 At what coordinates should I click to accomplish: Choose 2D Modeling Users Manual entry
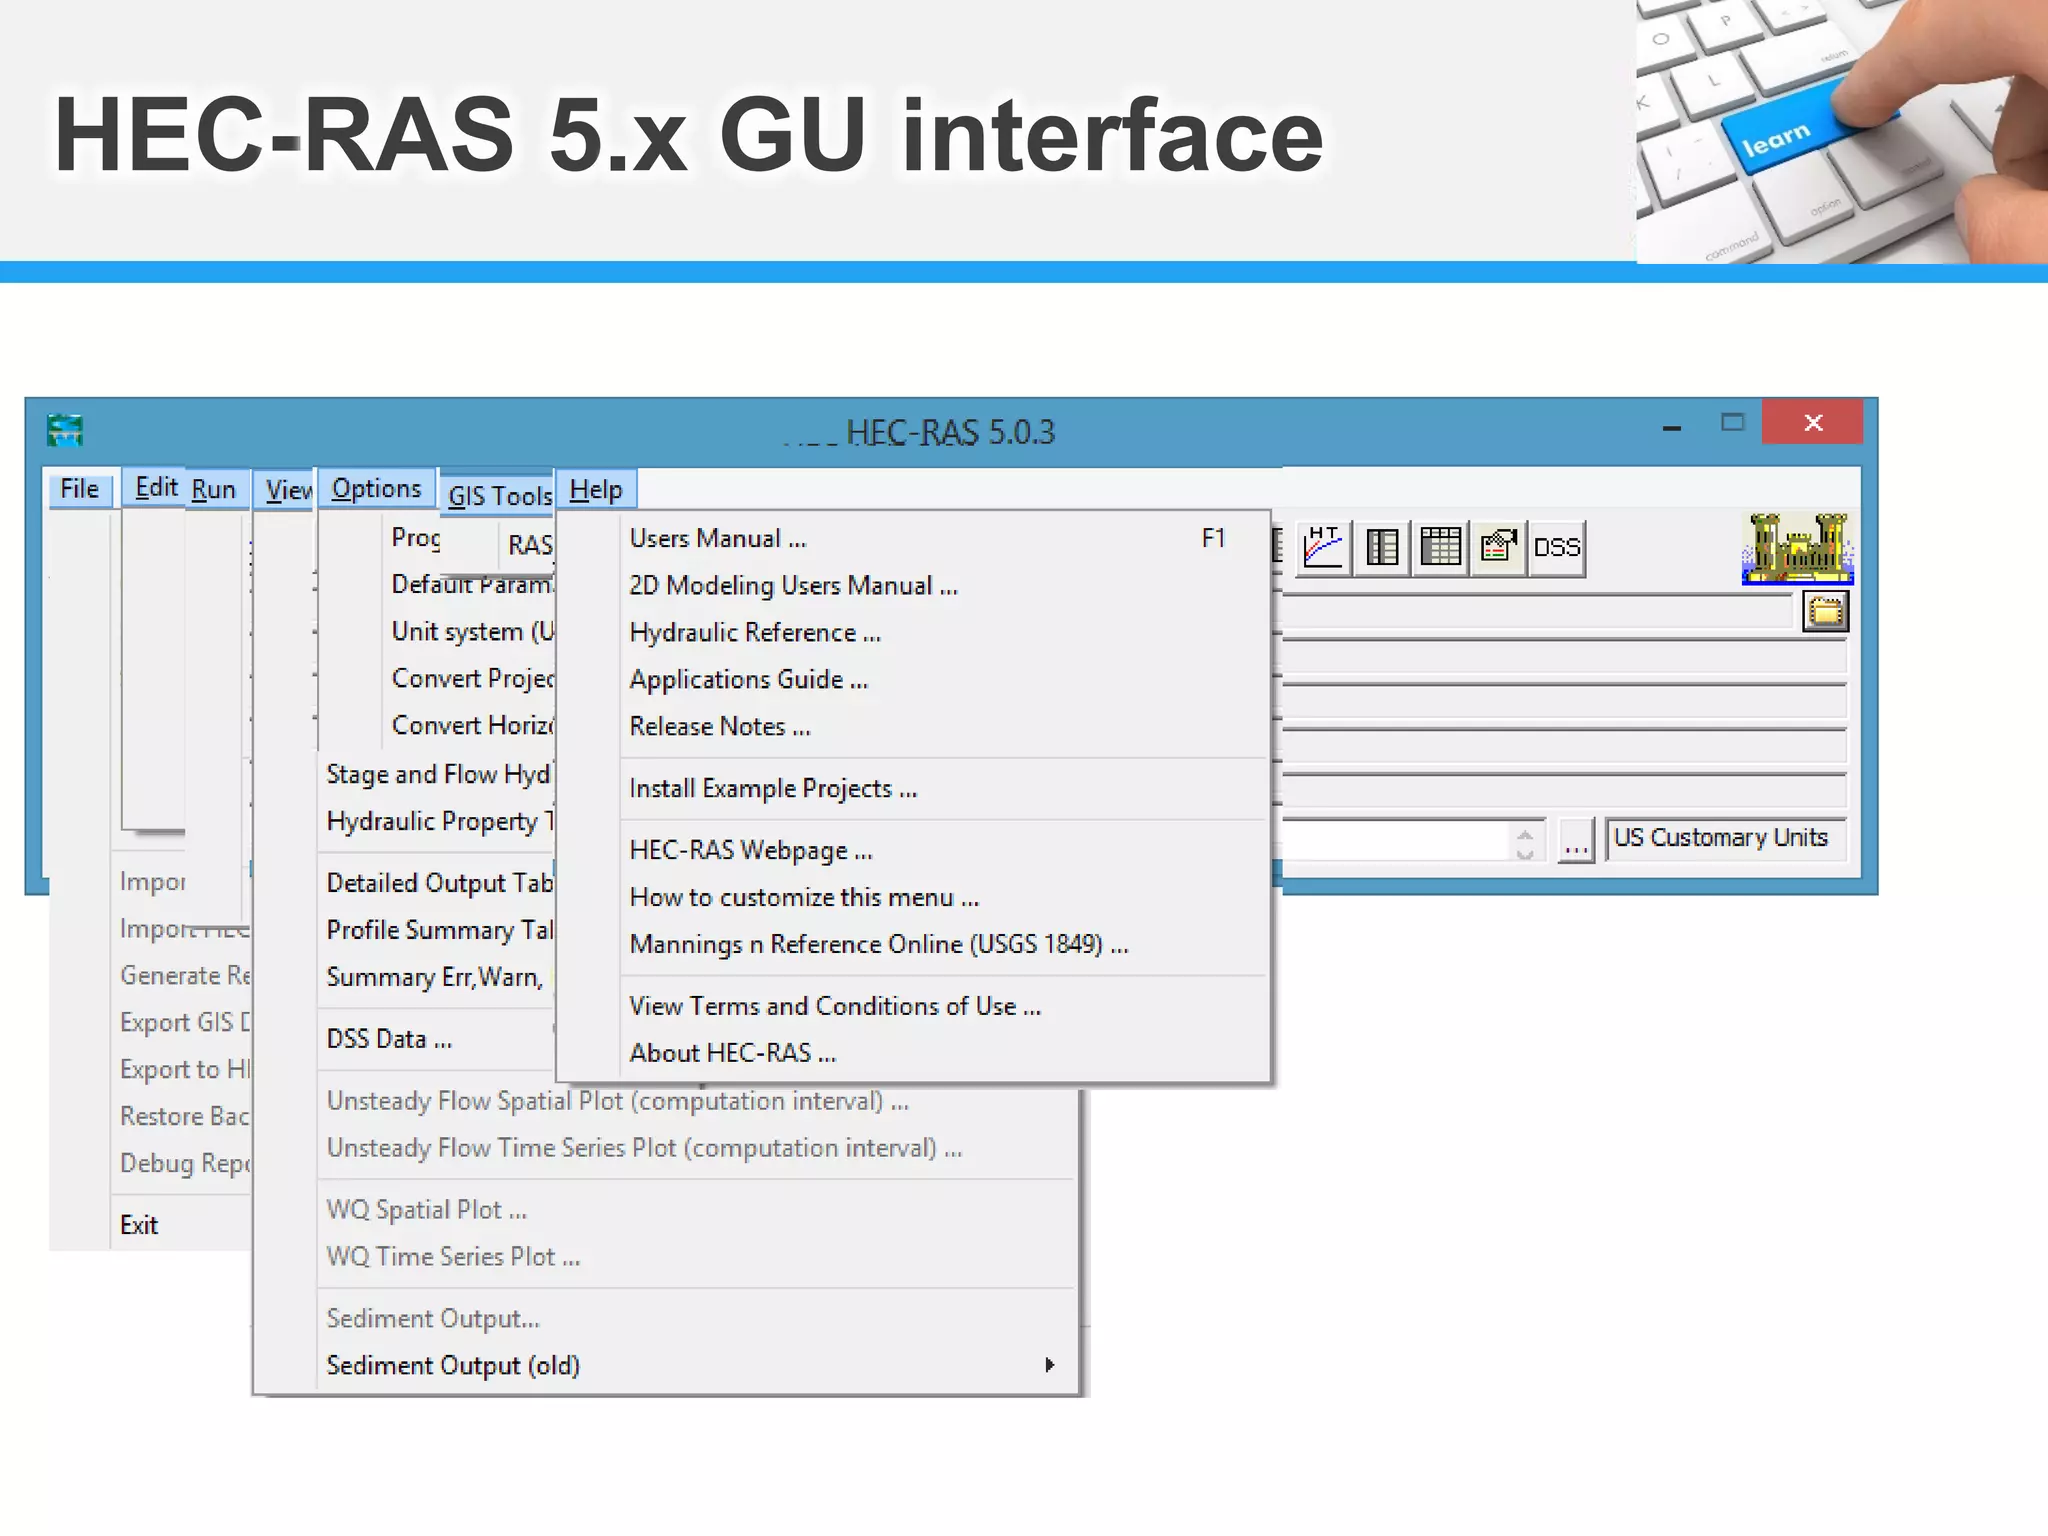[793, 586]
